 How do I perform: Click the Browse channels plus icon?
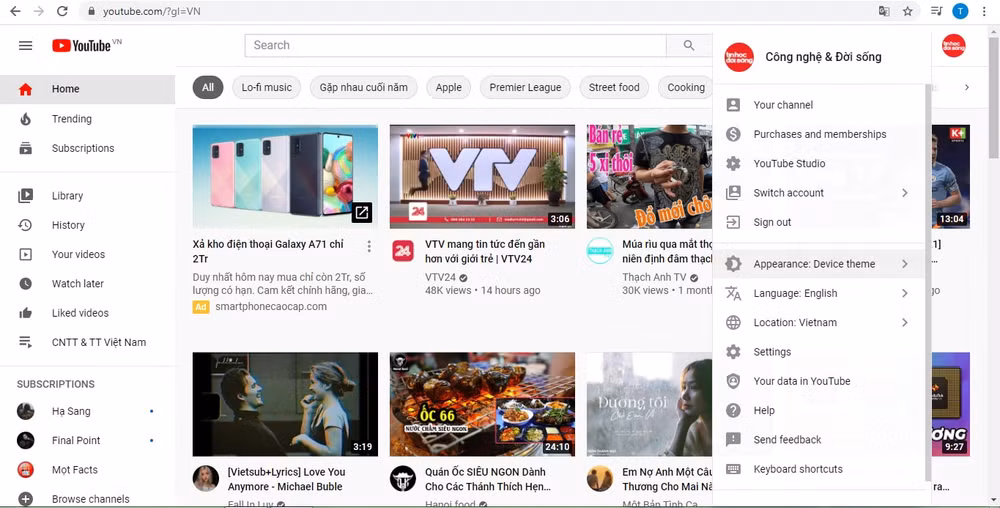pos(26,499)
